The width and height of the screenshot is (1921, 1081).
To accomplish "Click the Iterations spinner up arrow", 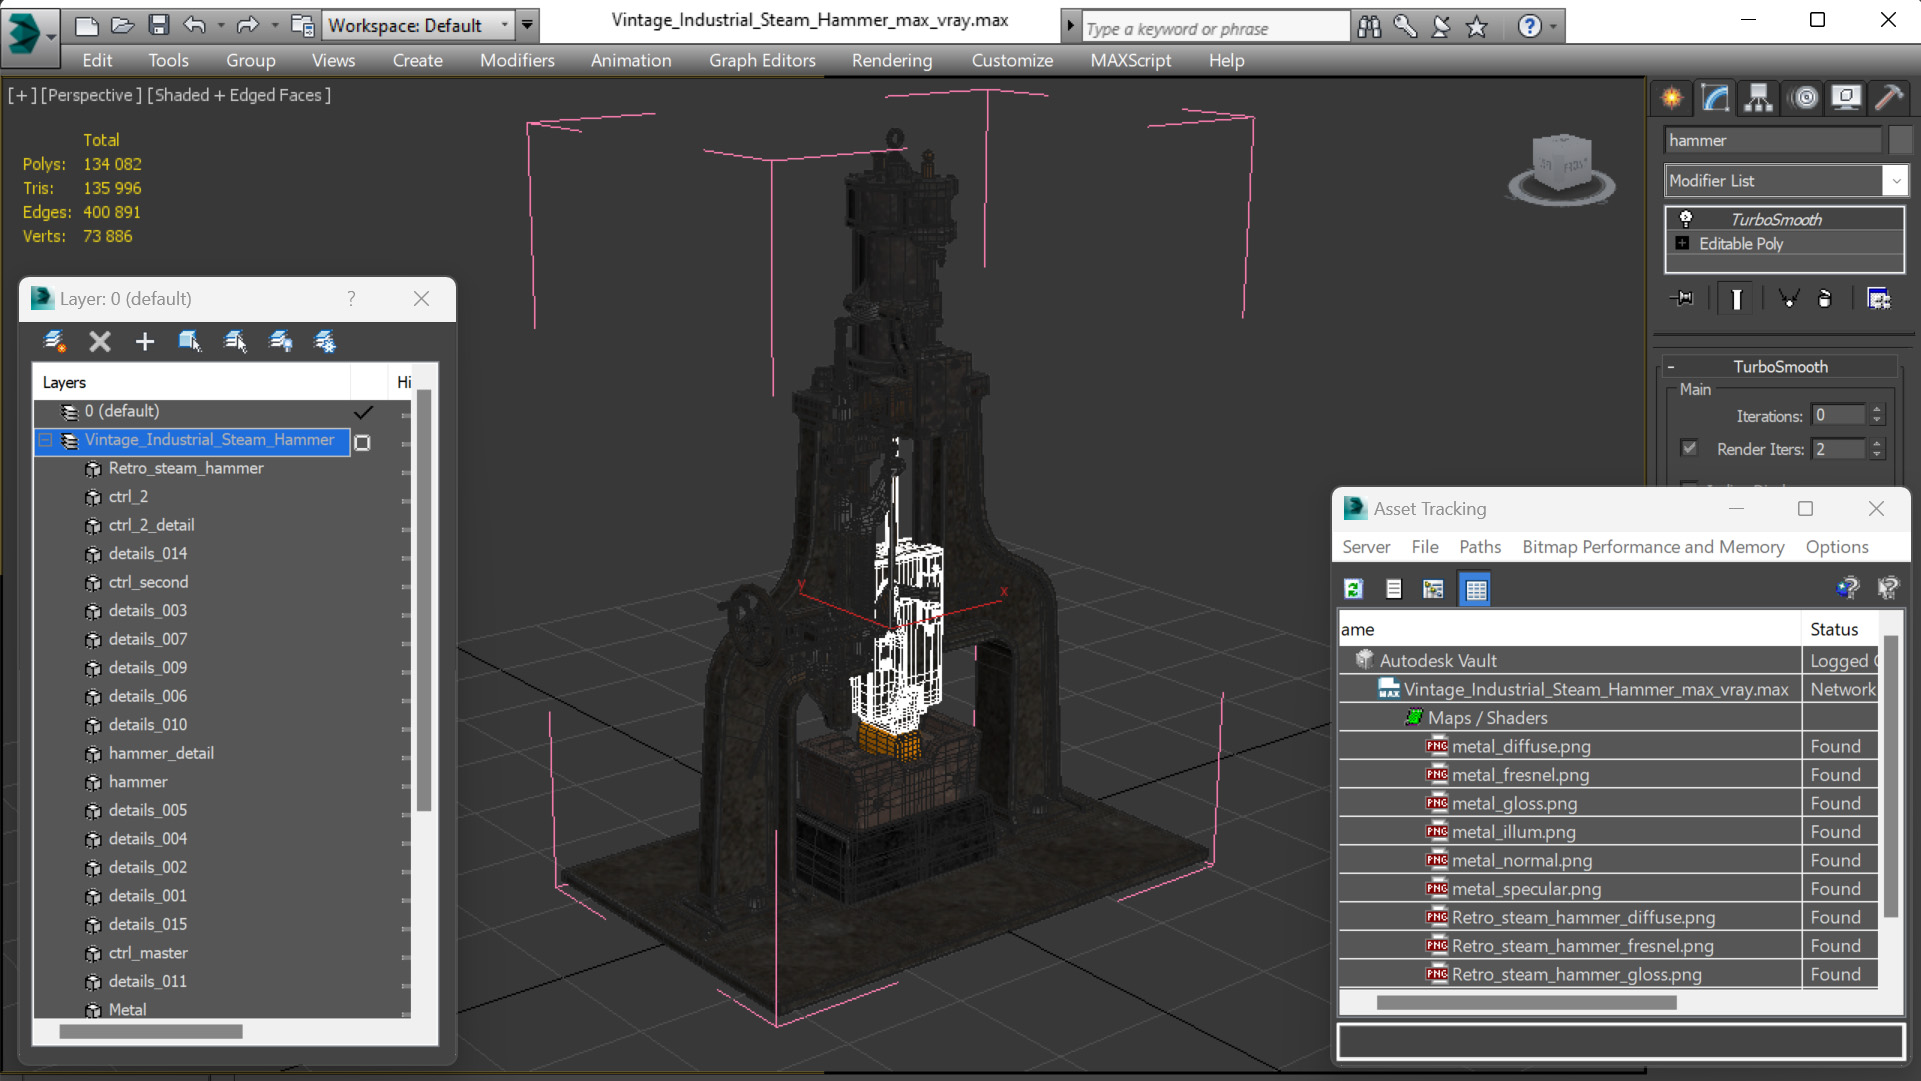I will point(1877,410).
